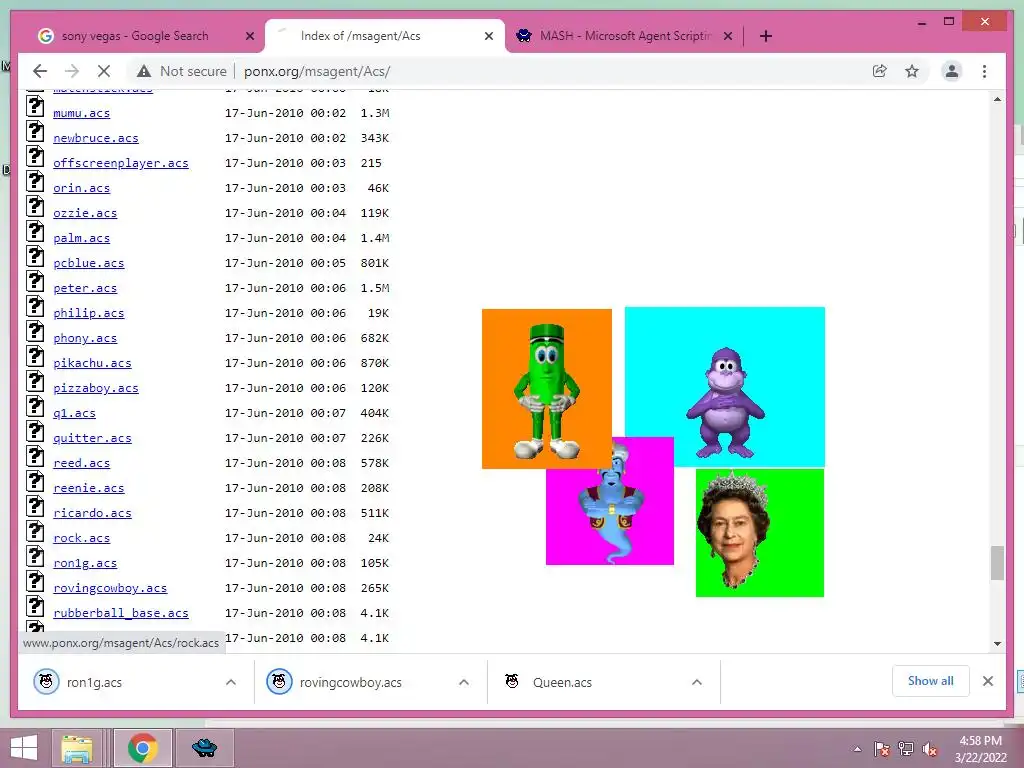
Task: Open a new browser tab
Action: coord(766,36)
